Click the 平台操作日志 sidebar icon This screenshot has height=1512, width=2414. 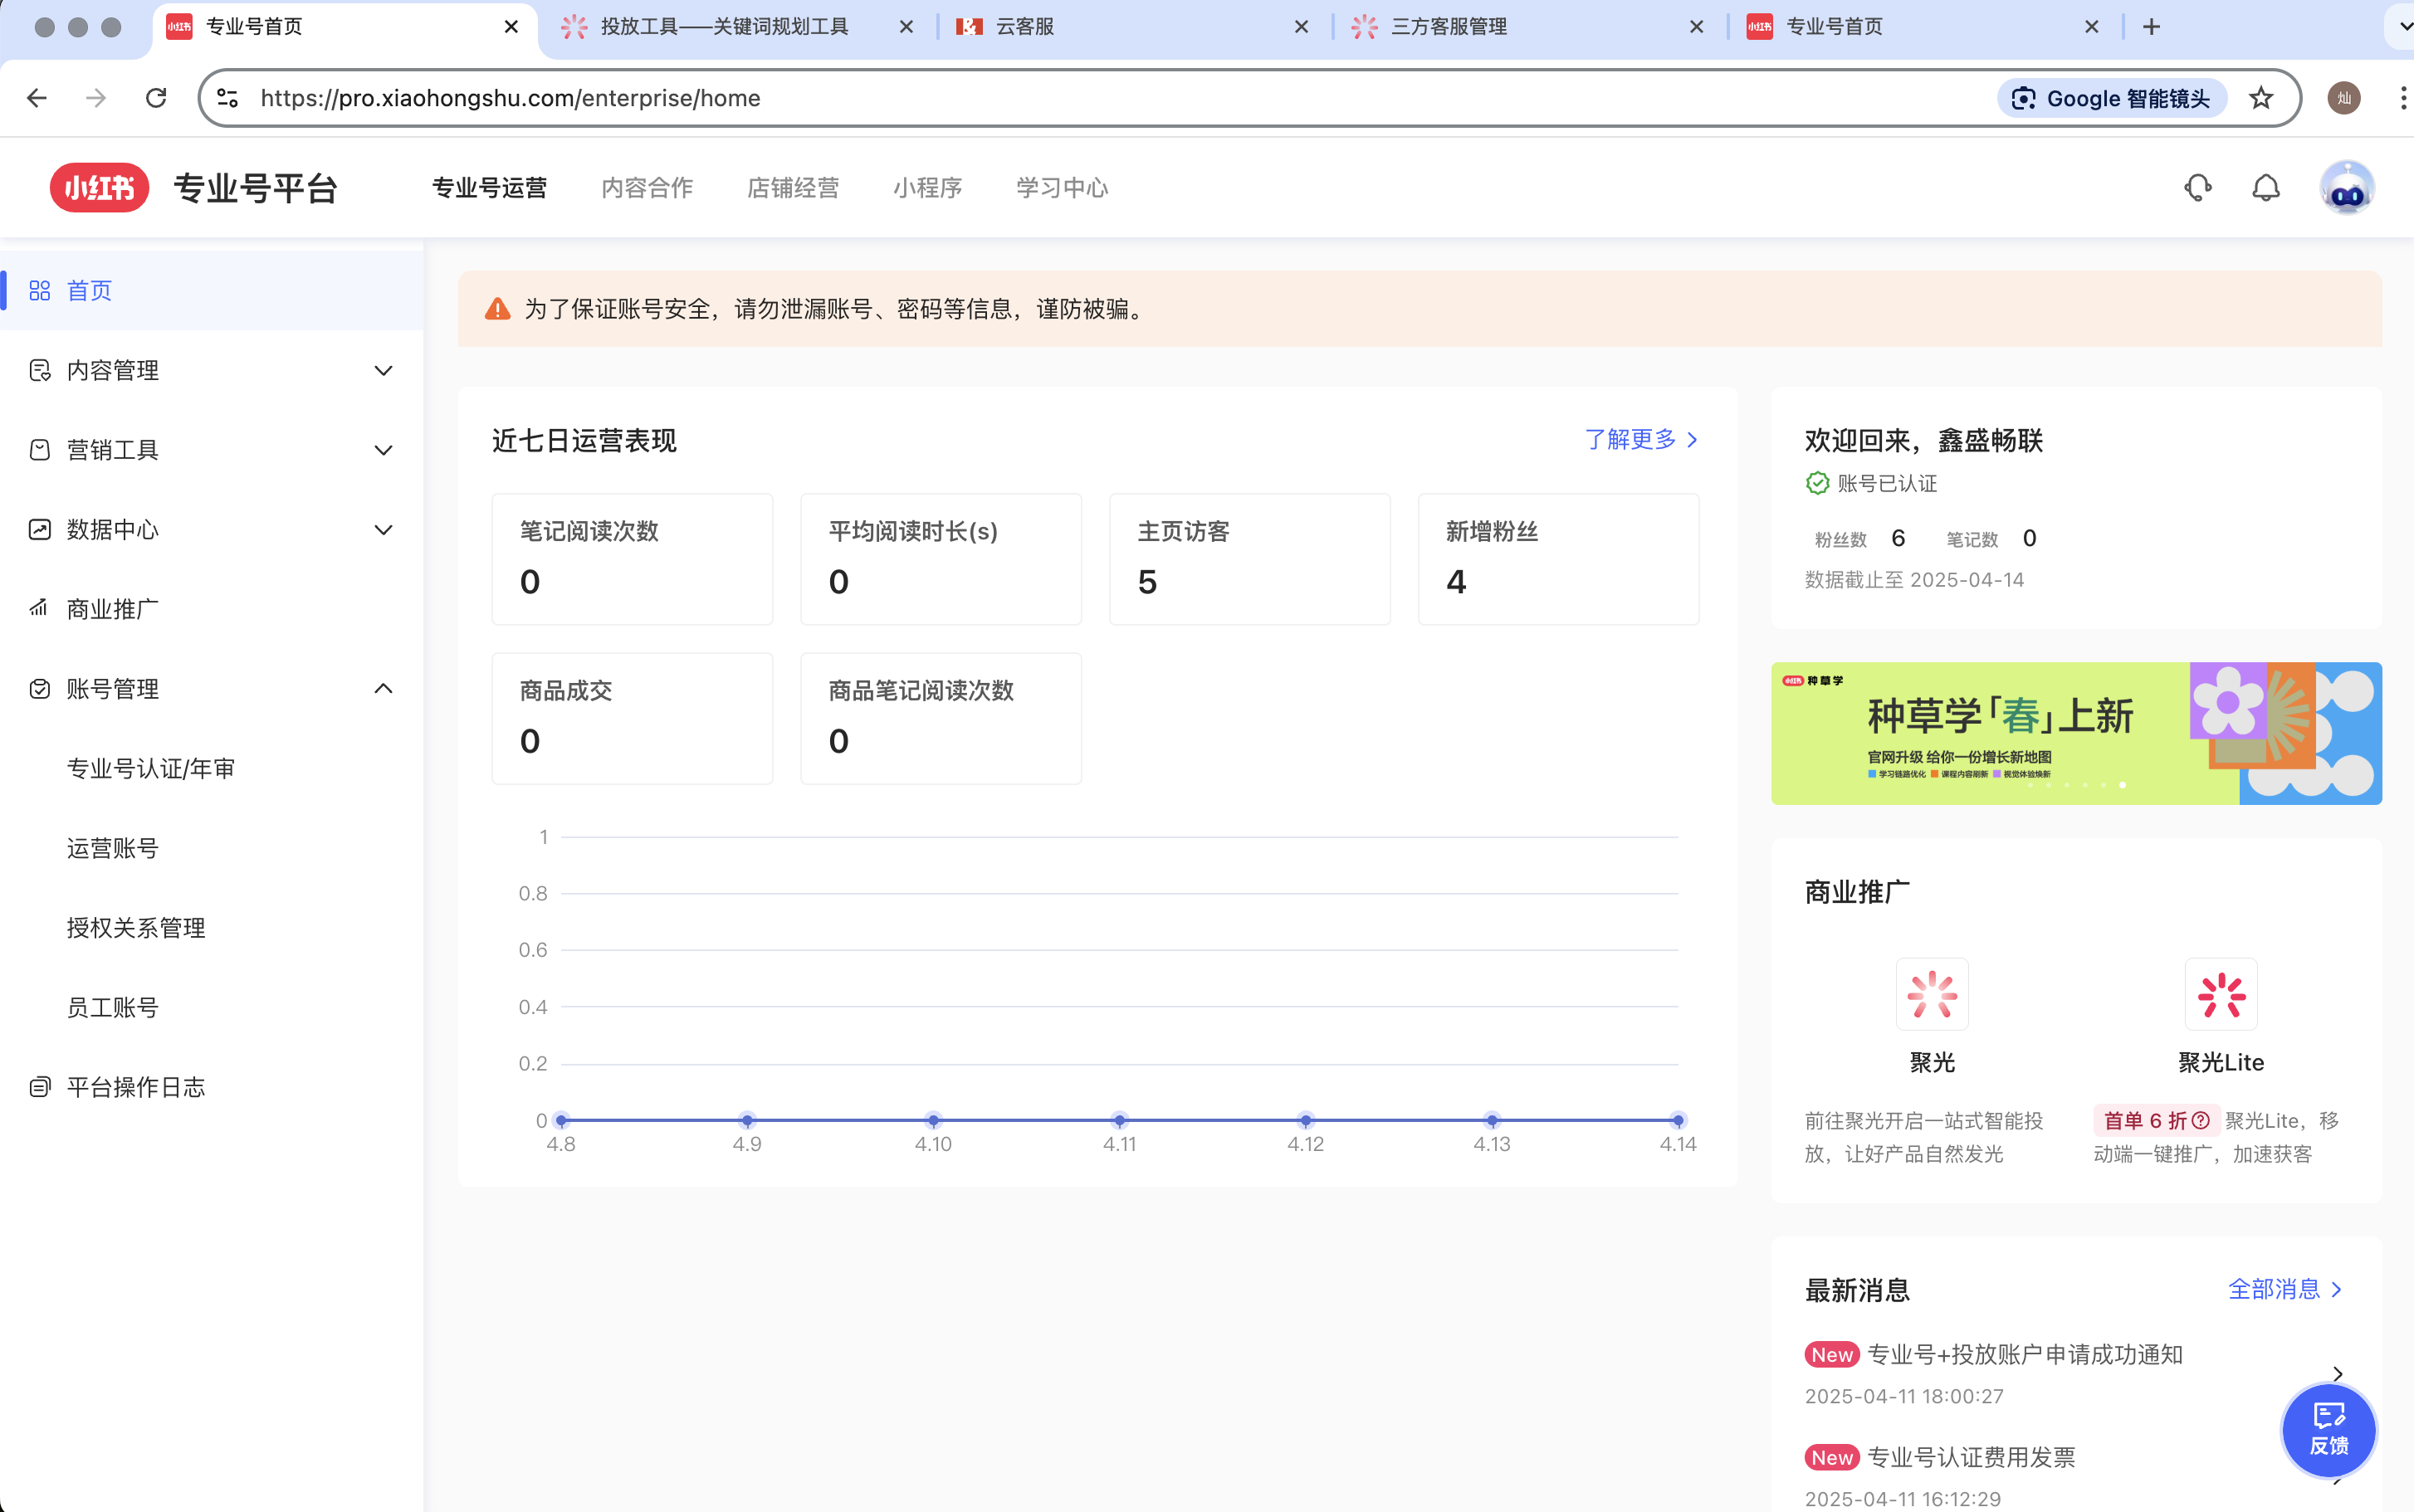(40, 1087)
